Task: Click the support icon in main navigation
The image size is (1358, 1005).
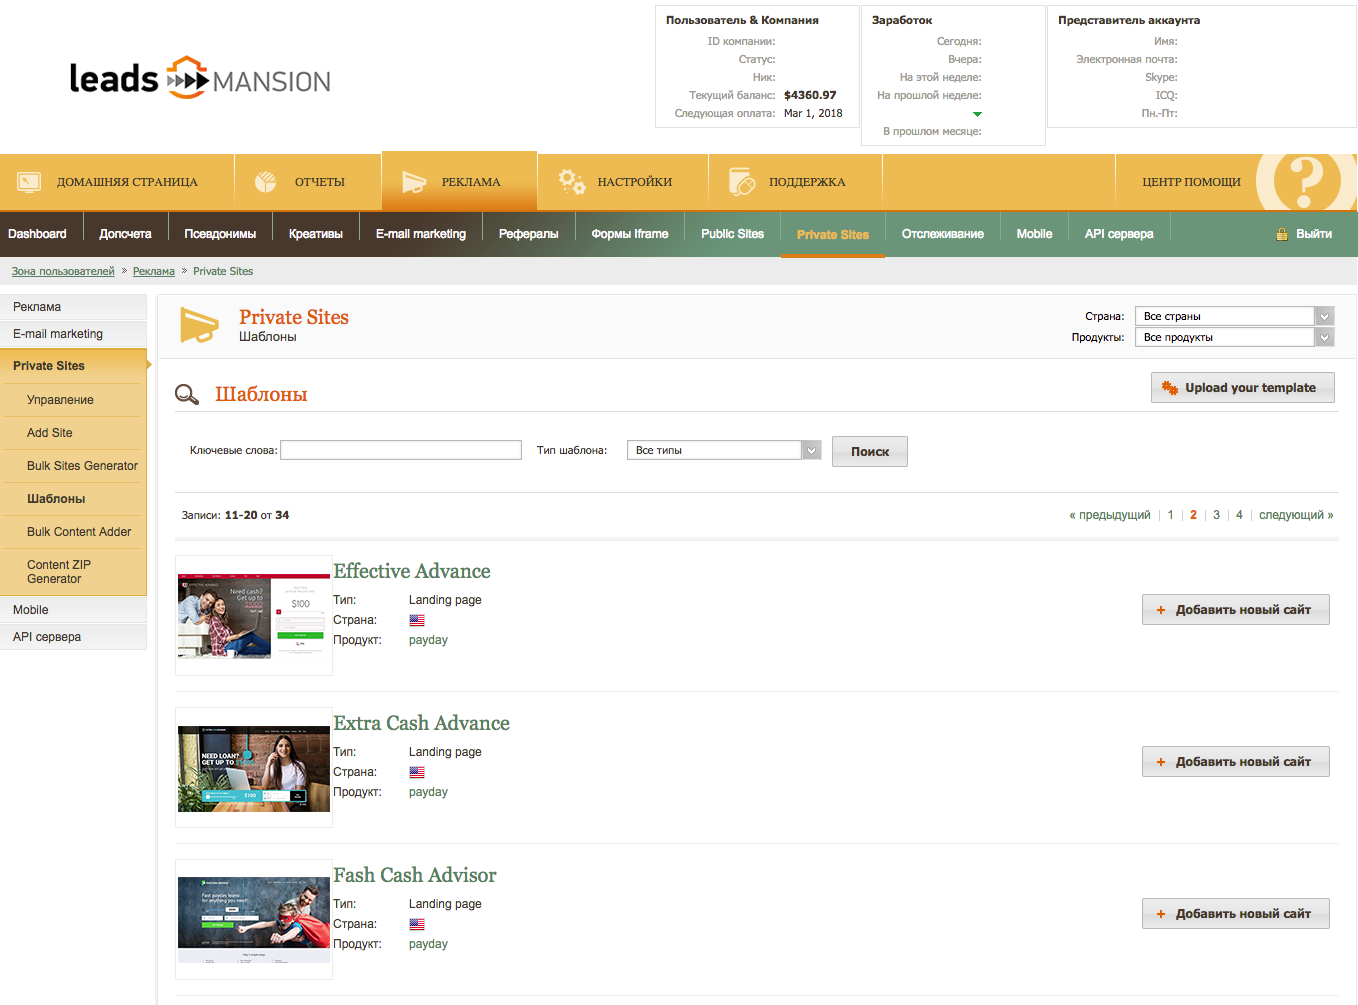Action: (x=741, y=182)
